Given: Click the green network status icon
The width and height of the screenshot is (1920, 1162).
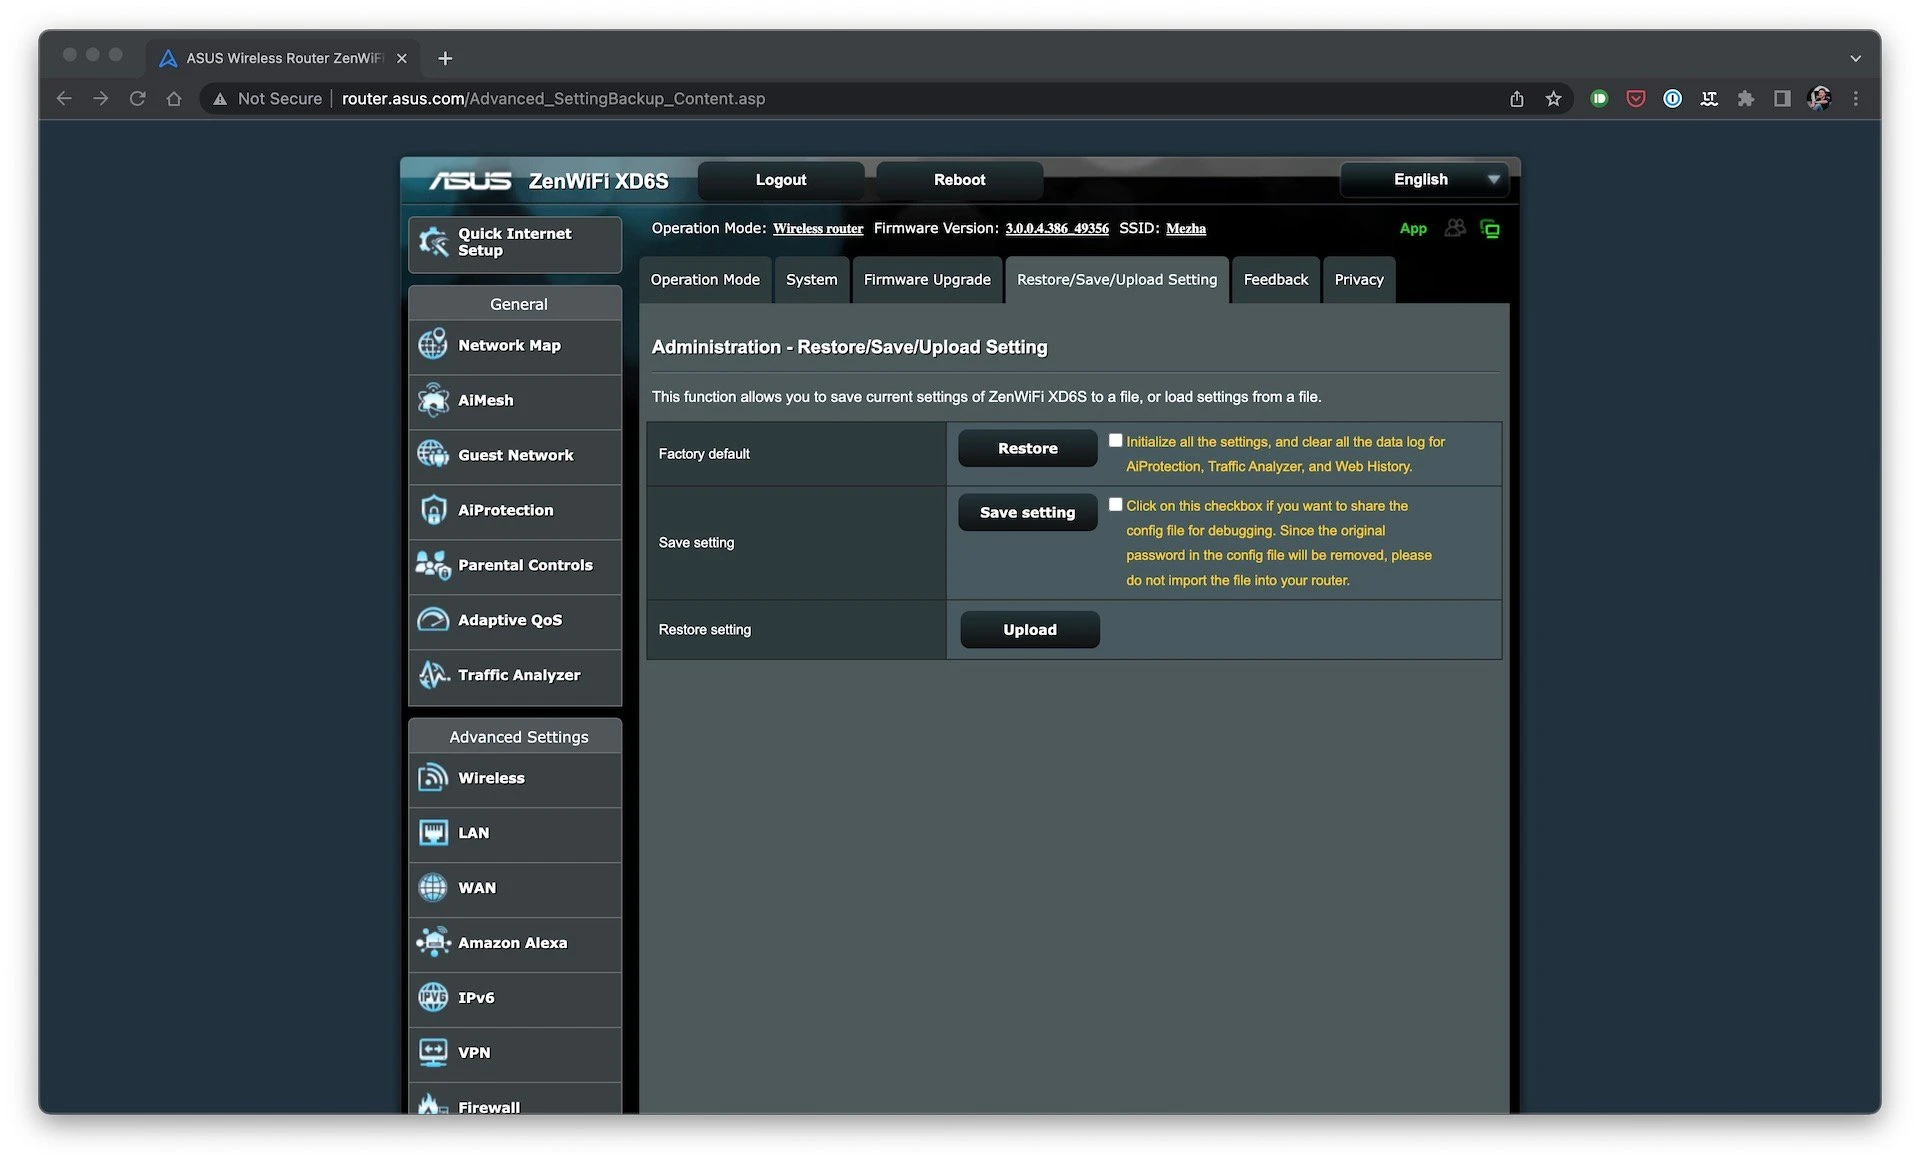Looking at the screenshot, I should coord(1490,229).
